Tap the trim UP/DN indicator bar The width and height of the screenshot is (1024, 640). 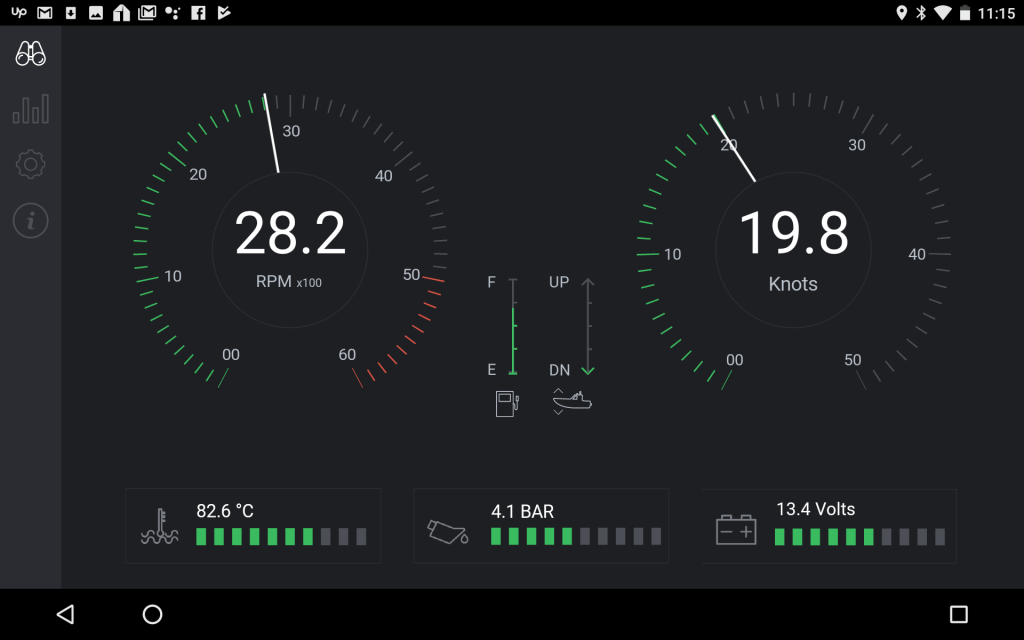(x=588, y=326)
